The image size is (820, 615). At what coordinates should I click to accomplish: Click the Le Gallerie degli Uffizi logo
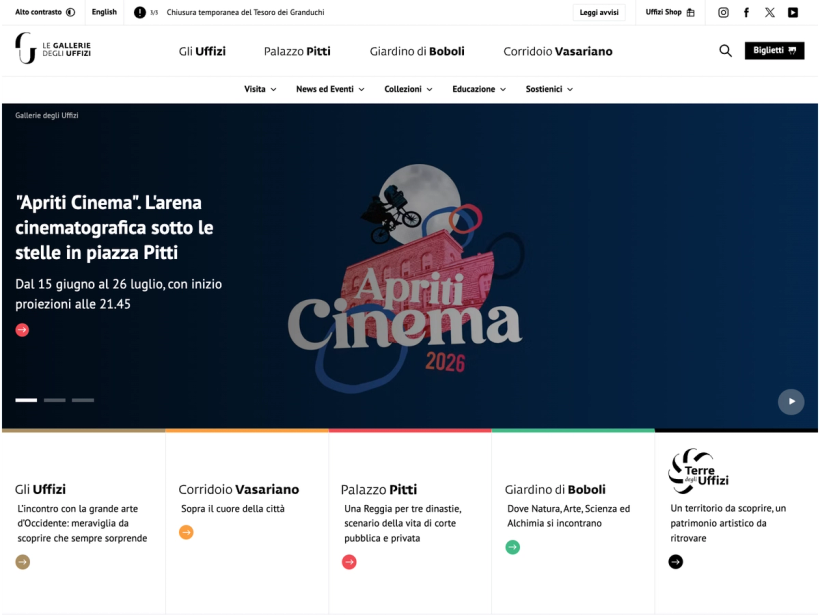53,49
